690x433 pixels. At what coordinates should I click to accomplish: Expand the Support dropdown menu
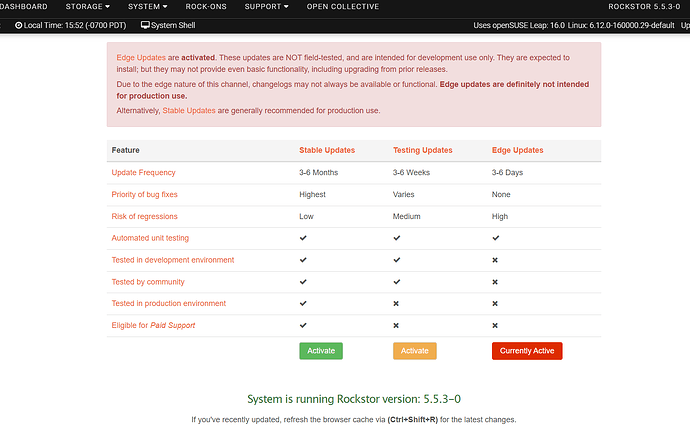point(266,7)
